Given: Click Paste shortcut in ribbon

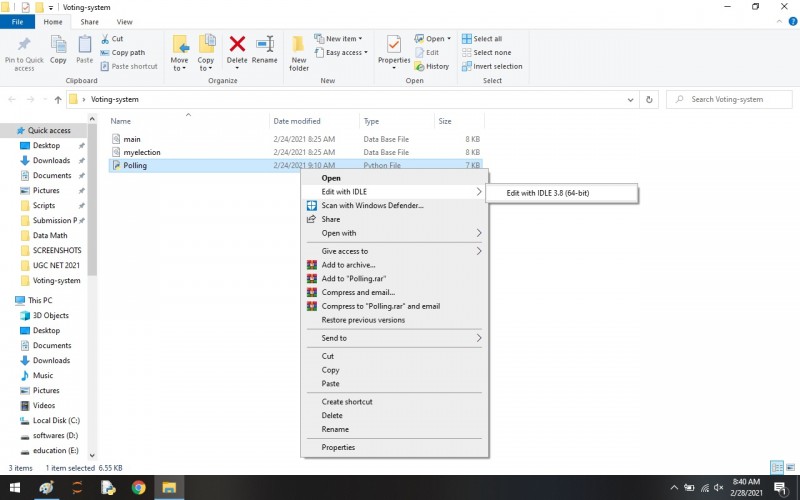Looking at the screenshot, I should pyautogui.click(x=130, y=66).
